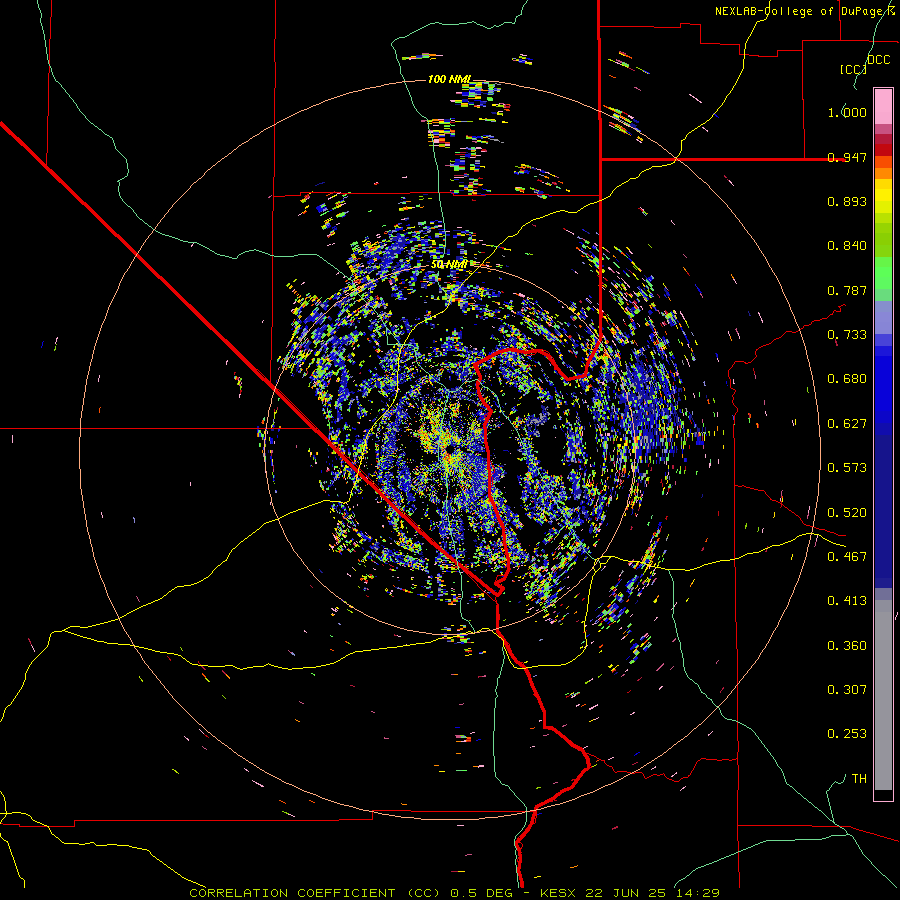Pick the bright green segment of the color scale
This screenshot has width=900, height=900.
(x=883, y=272)
